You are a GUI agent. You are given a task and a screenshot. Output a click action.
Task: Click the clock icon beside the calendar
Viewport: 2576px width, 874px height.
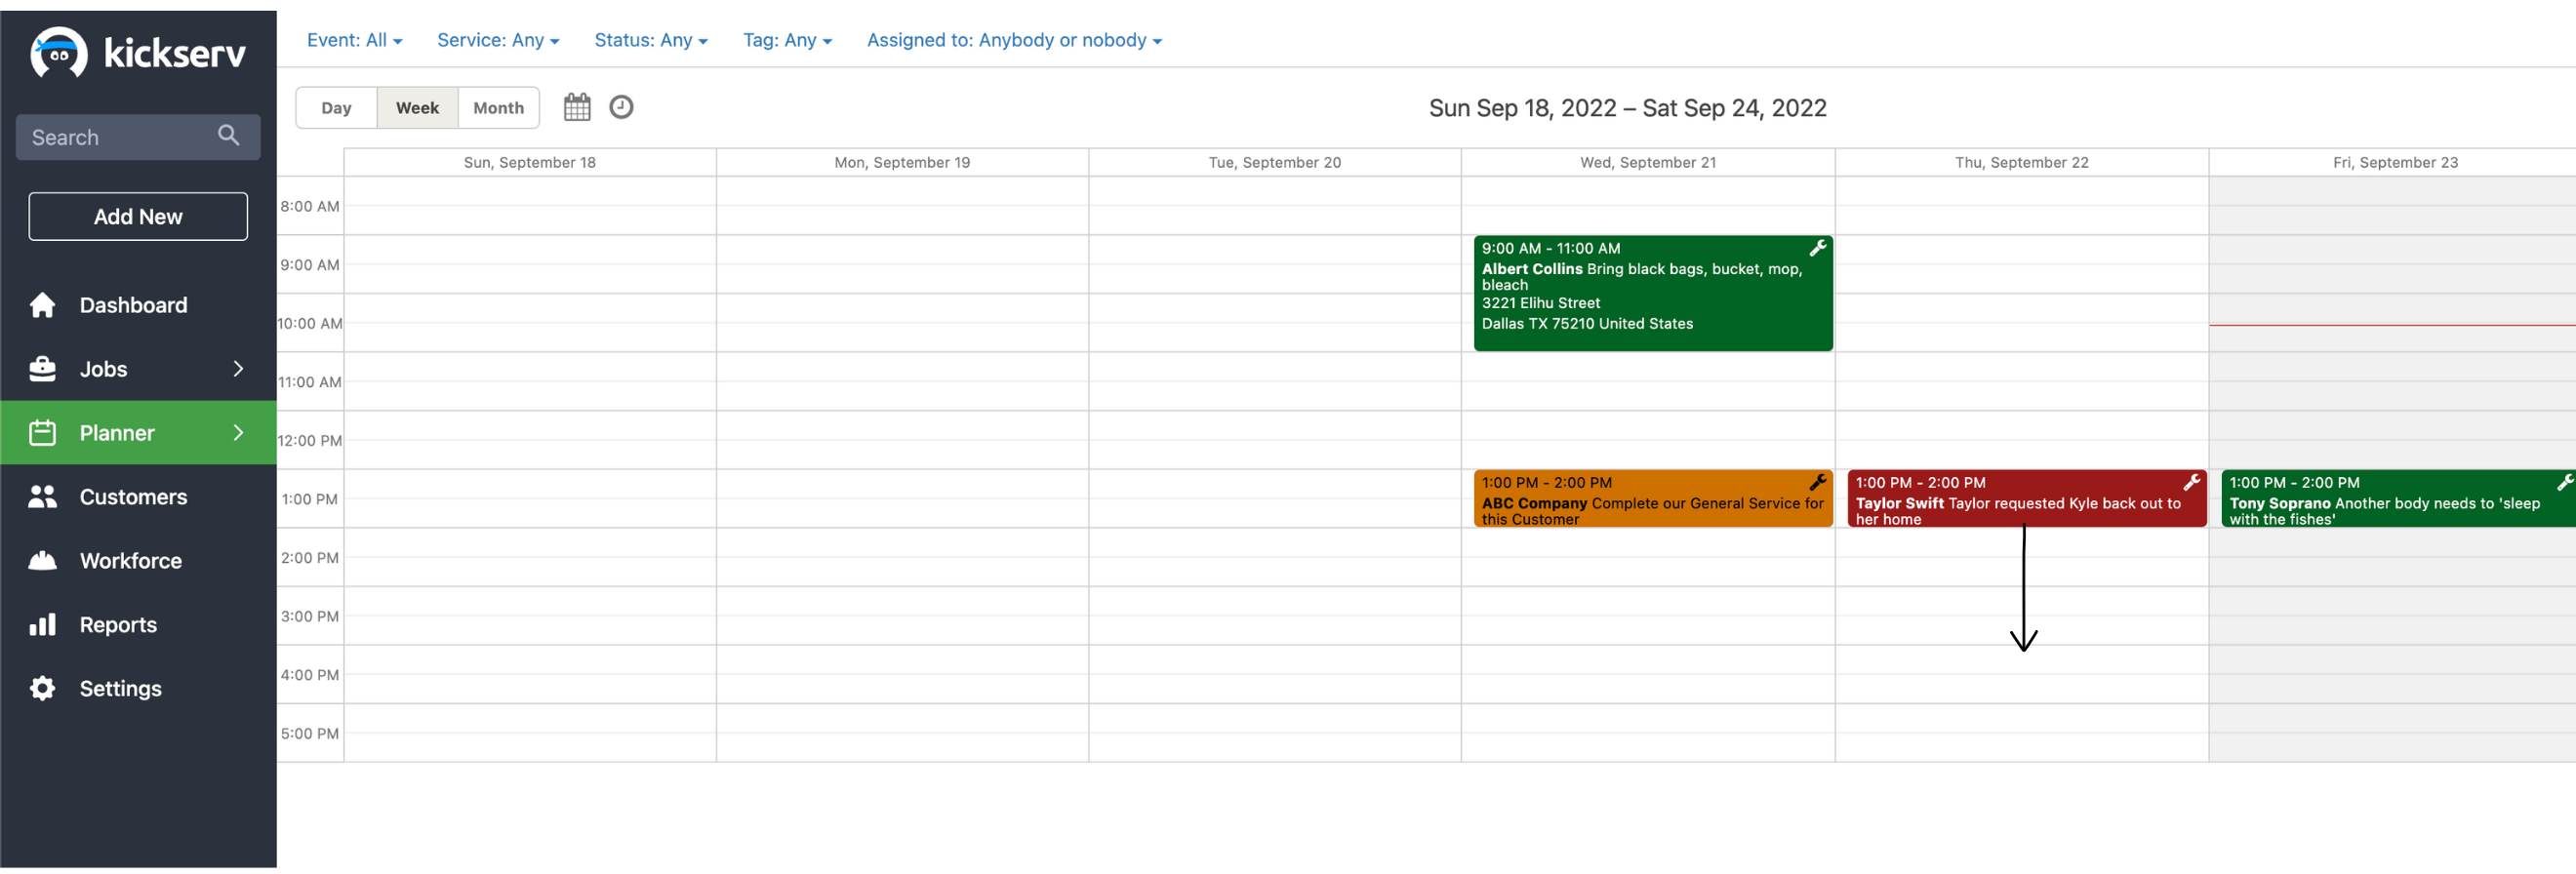621,107
